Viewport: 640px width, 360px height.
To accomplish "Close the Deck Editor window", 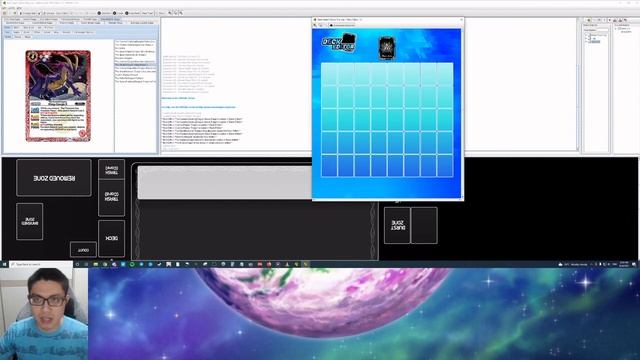I will coord(461,19).
